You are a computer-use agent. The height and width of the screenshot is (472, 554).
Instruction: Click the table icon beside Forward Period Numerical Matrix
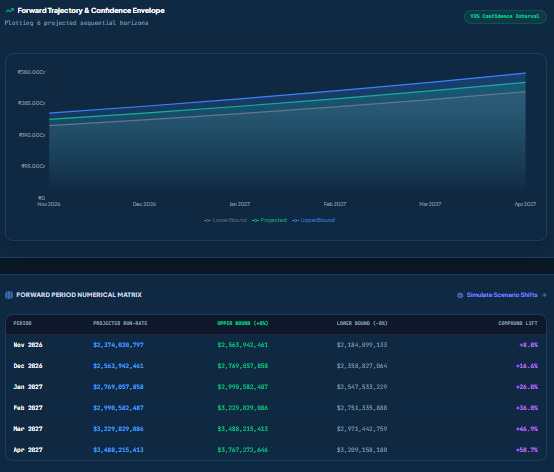(9, 295)
